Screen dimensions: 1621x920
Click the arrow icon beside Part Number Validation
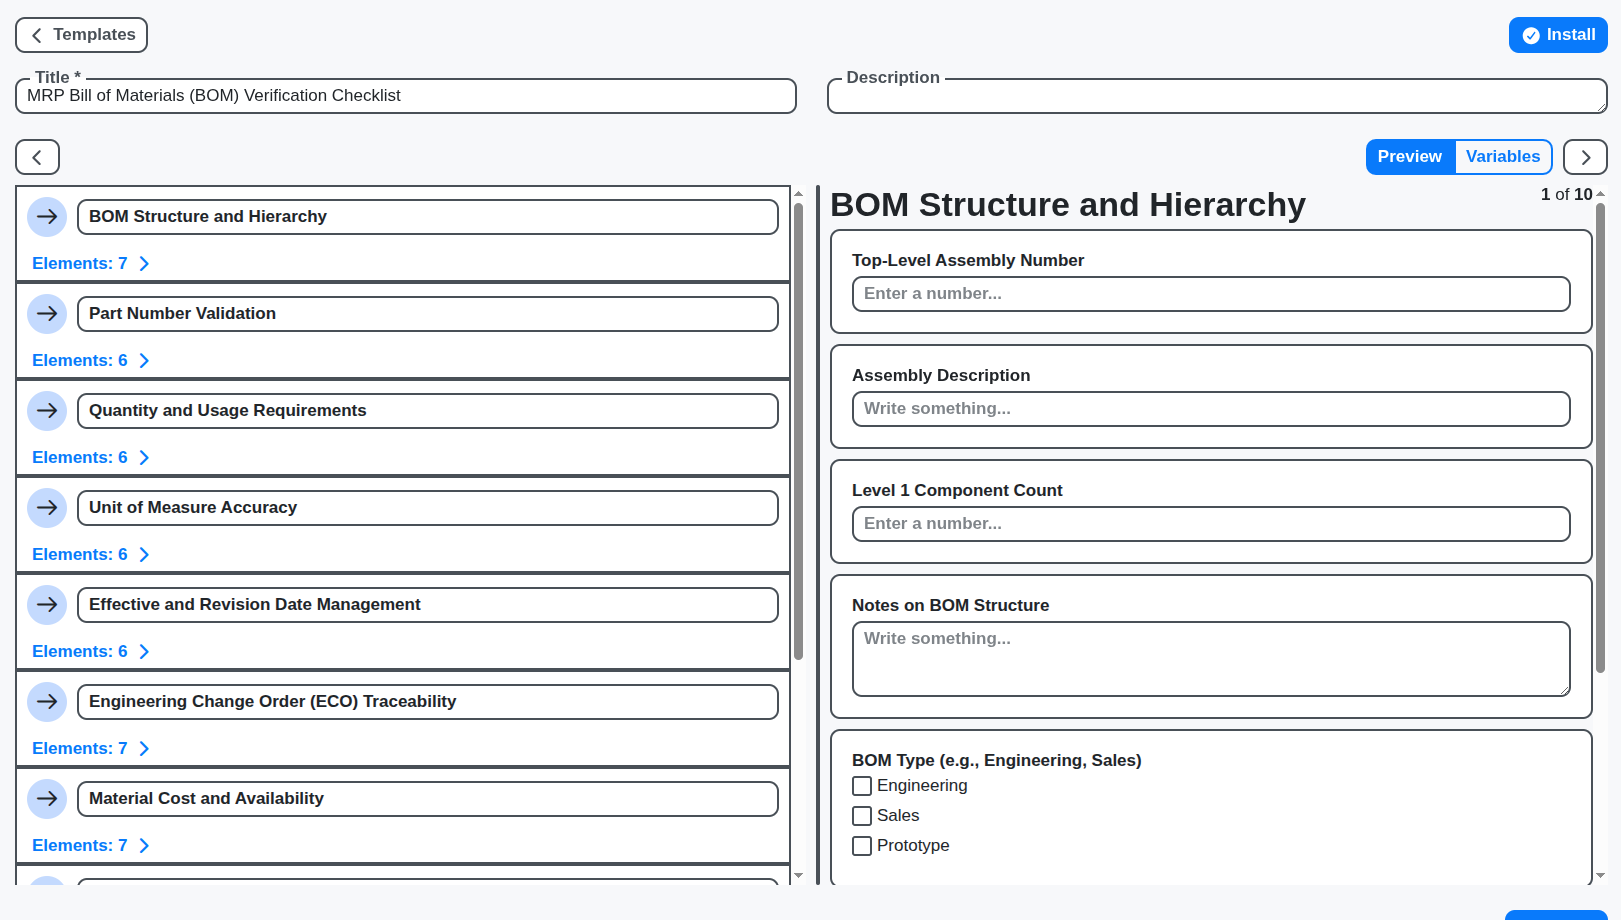[47, 314]
